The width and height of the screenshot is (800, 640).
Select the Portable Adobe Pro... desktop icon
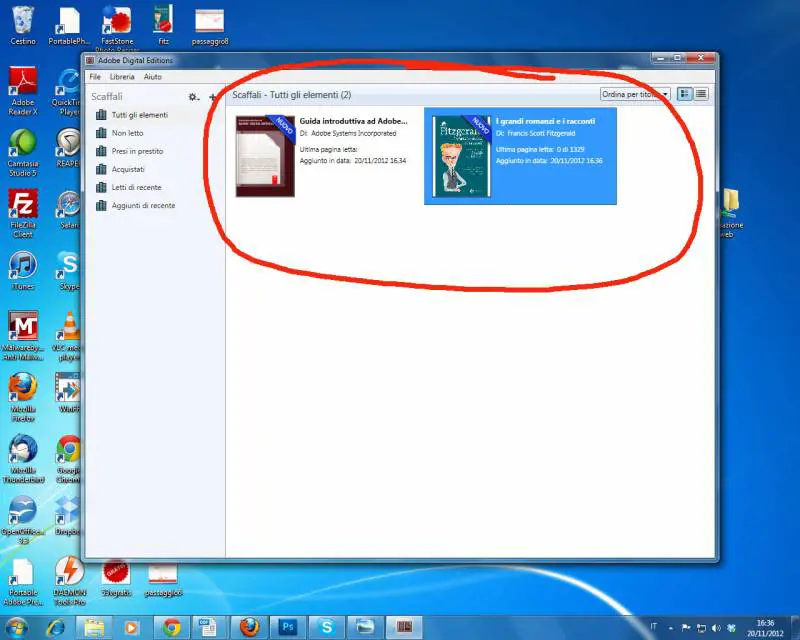pos(23,582)
